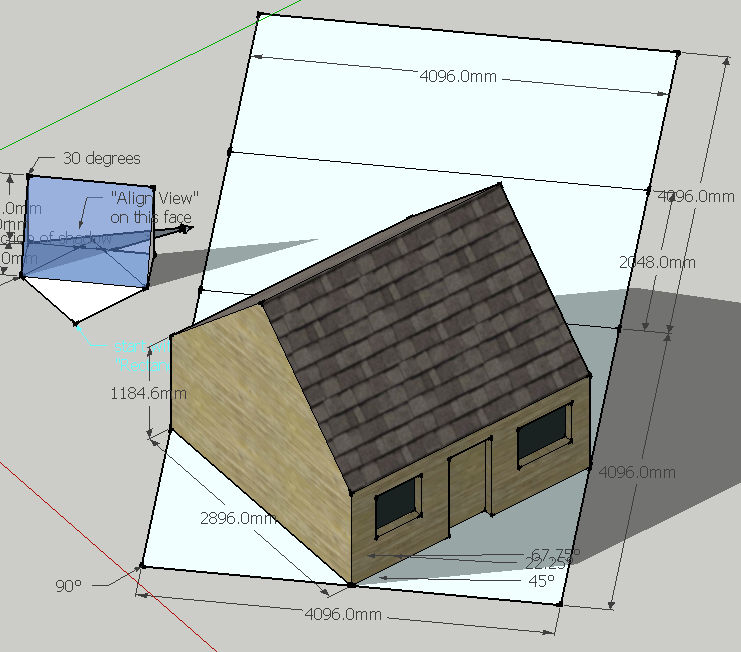This screenshot has height=652, width=741.
Task: Select the 2896.0mm dimension along the gable
Action: tap(238, 518)
